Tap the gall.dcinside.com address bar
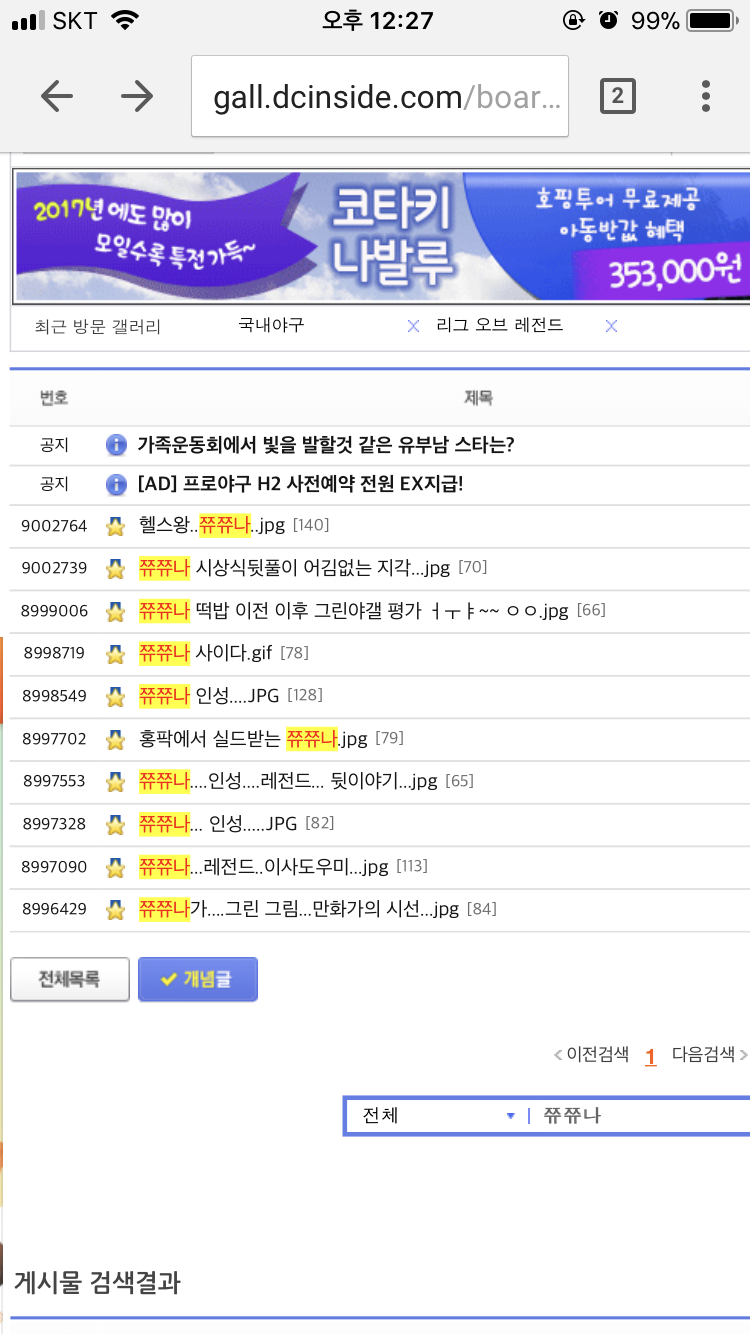 pos(380,96)
